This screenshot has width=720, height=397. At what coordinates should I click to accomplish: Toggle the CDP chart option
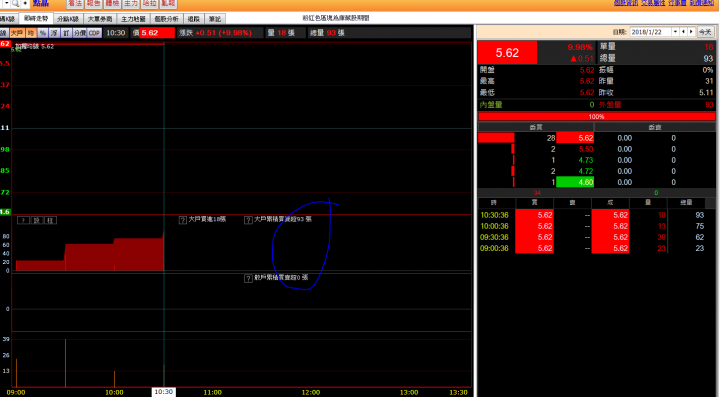pos(94,33)
